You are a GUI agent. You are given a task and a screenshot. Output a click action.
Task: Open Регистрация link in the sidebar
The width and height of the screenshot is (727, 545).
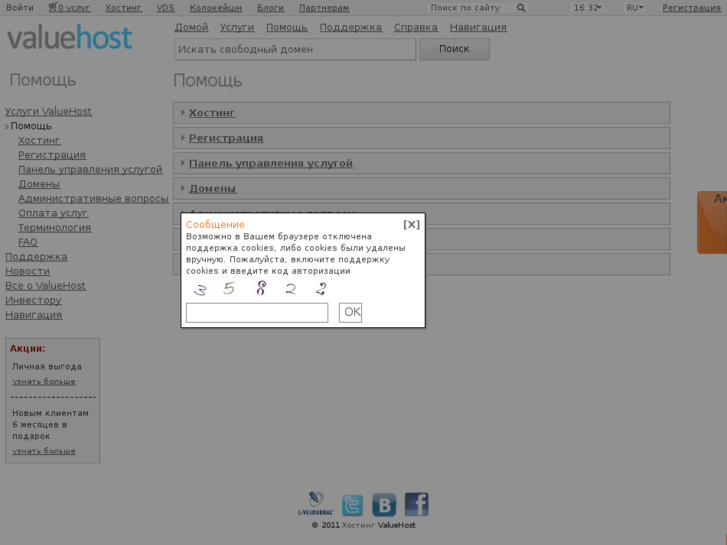[52, 155]
